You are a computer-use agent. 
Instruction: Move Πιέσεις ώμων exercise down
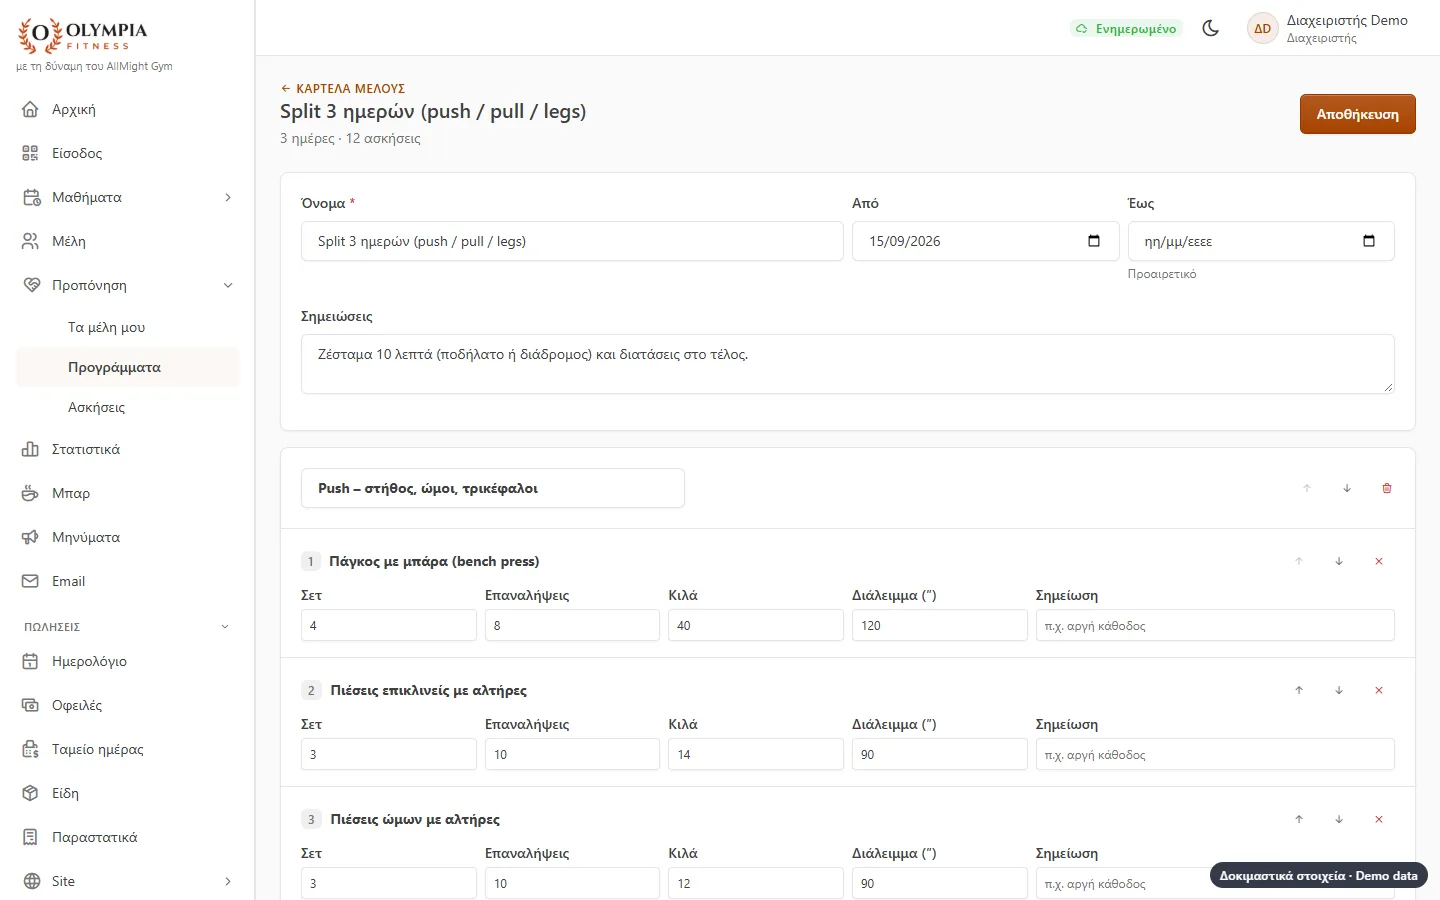tap(1339, 819)
